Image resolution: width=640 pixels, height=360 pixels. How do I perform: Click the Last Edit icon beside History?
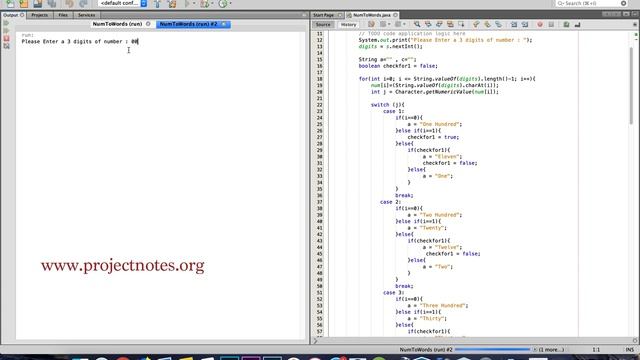click(371, 25)
